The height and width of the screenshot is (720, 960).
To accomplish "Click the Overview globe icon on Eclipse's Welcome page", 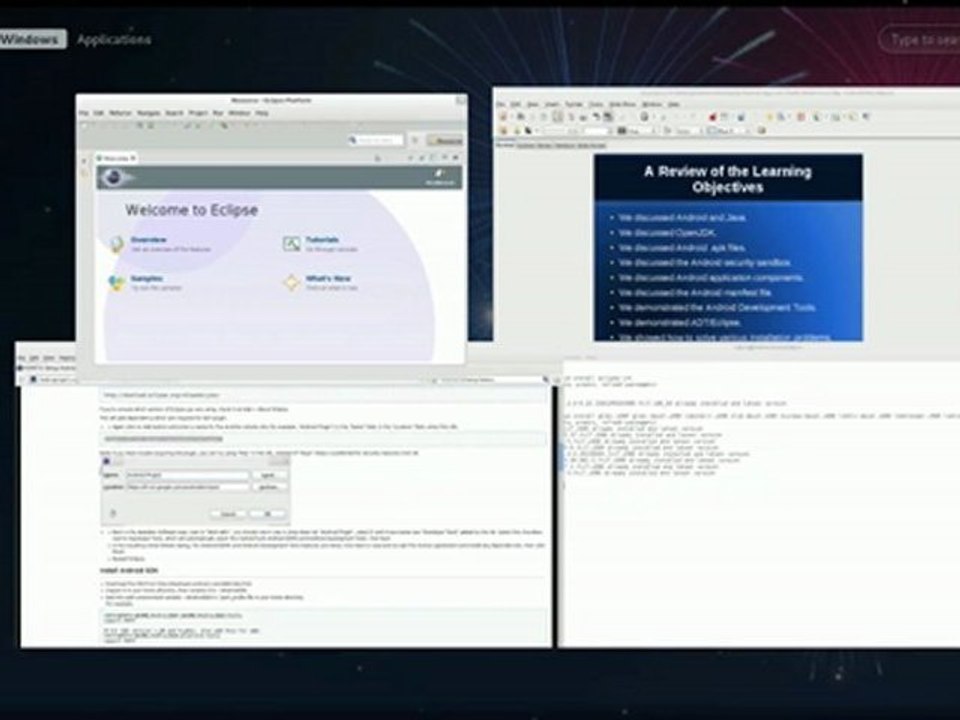I will coord(116,244).
